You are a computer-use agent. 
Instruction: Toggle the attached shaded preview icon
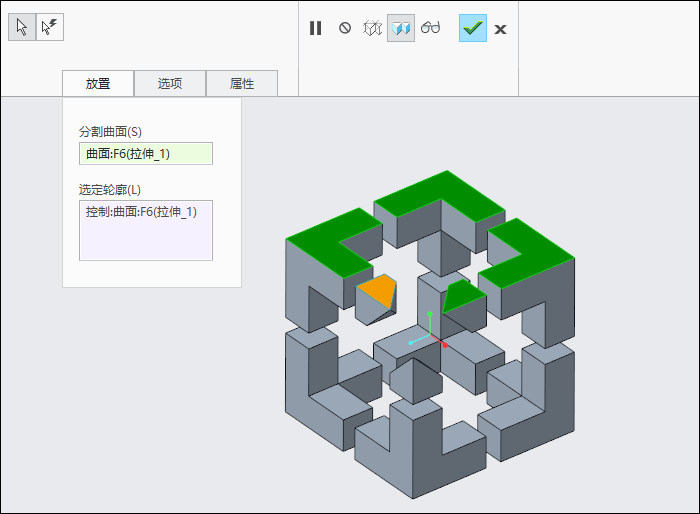pyautogui.click(x=401, y=28)
